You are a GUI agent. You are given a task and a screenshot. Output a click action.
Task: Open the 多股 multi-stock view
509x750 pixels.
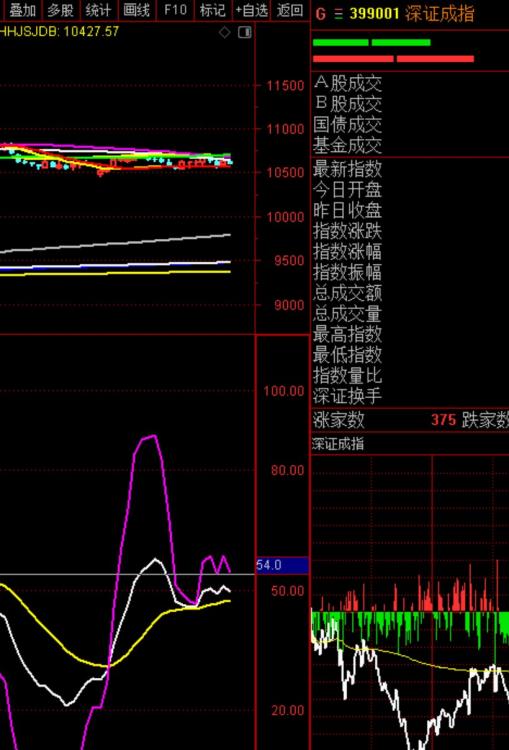coord(61,10)
